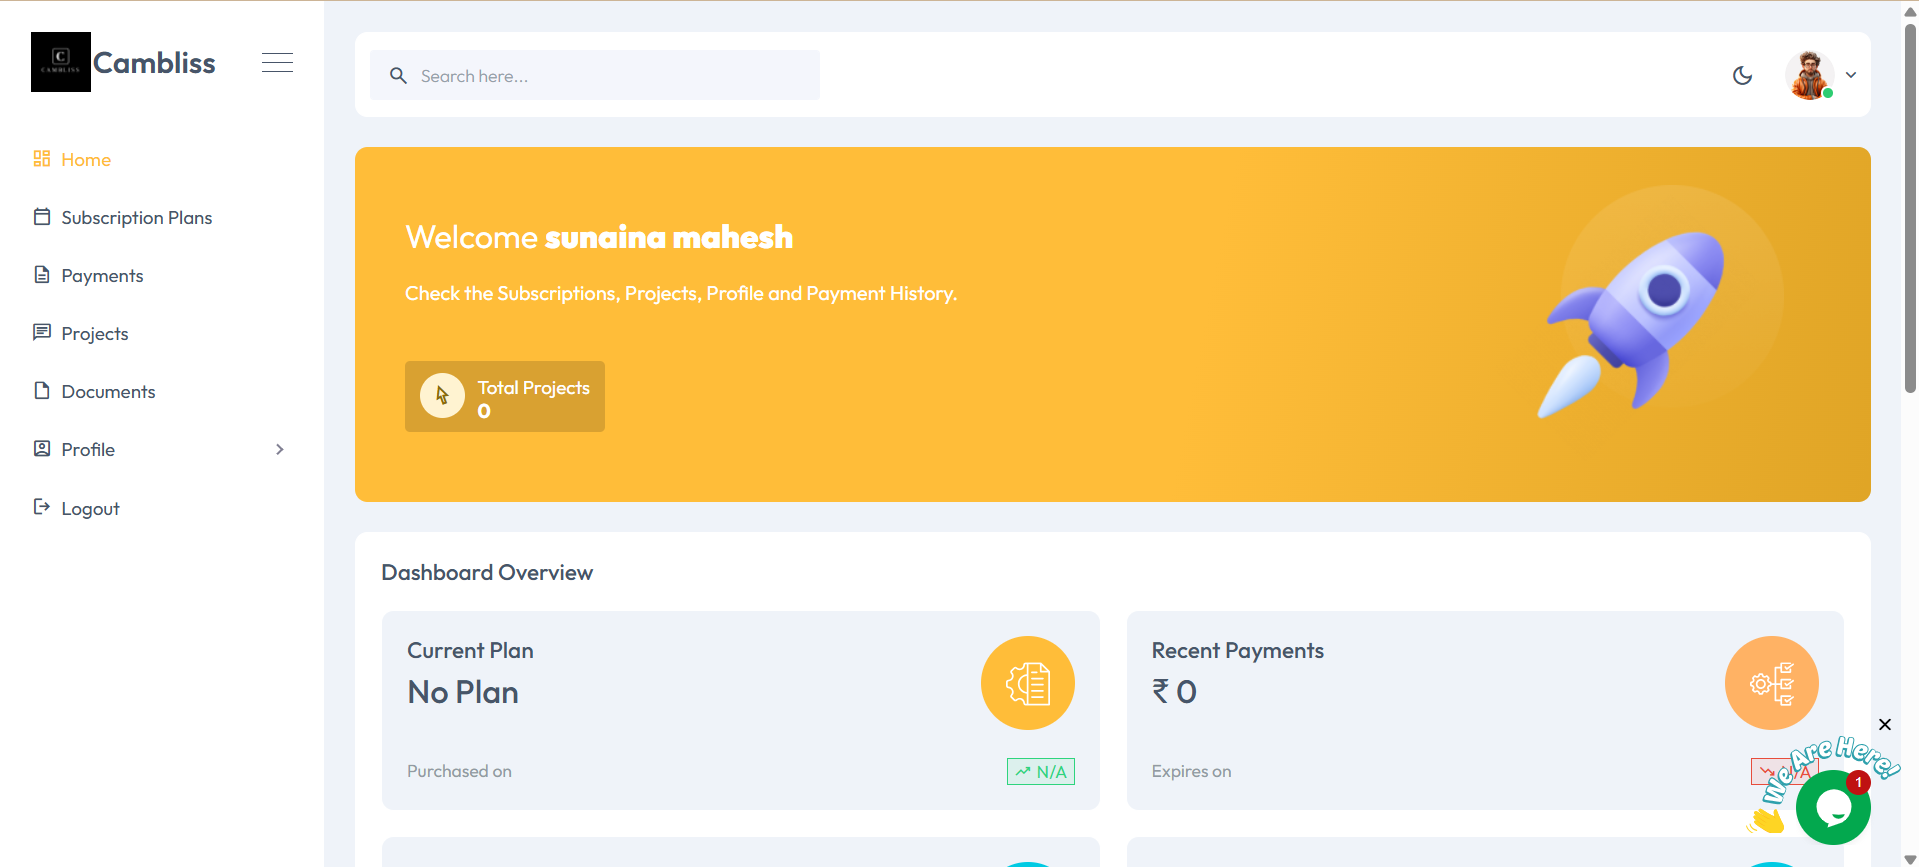Image resolution: width=1919 pixels, height=867 pixels.
Task: Open the green chat bubble widget
Action: point(1832,808)
